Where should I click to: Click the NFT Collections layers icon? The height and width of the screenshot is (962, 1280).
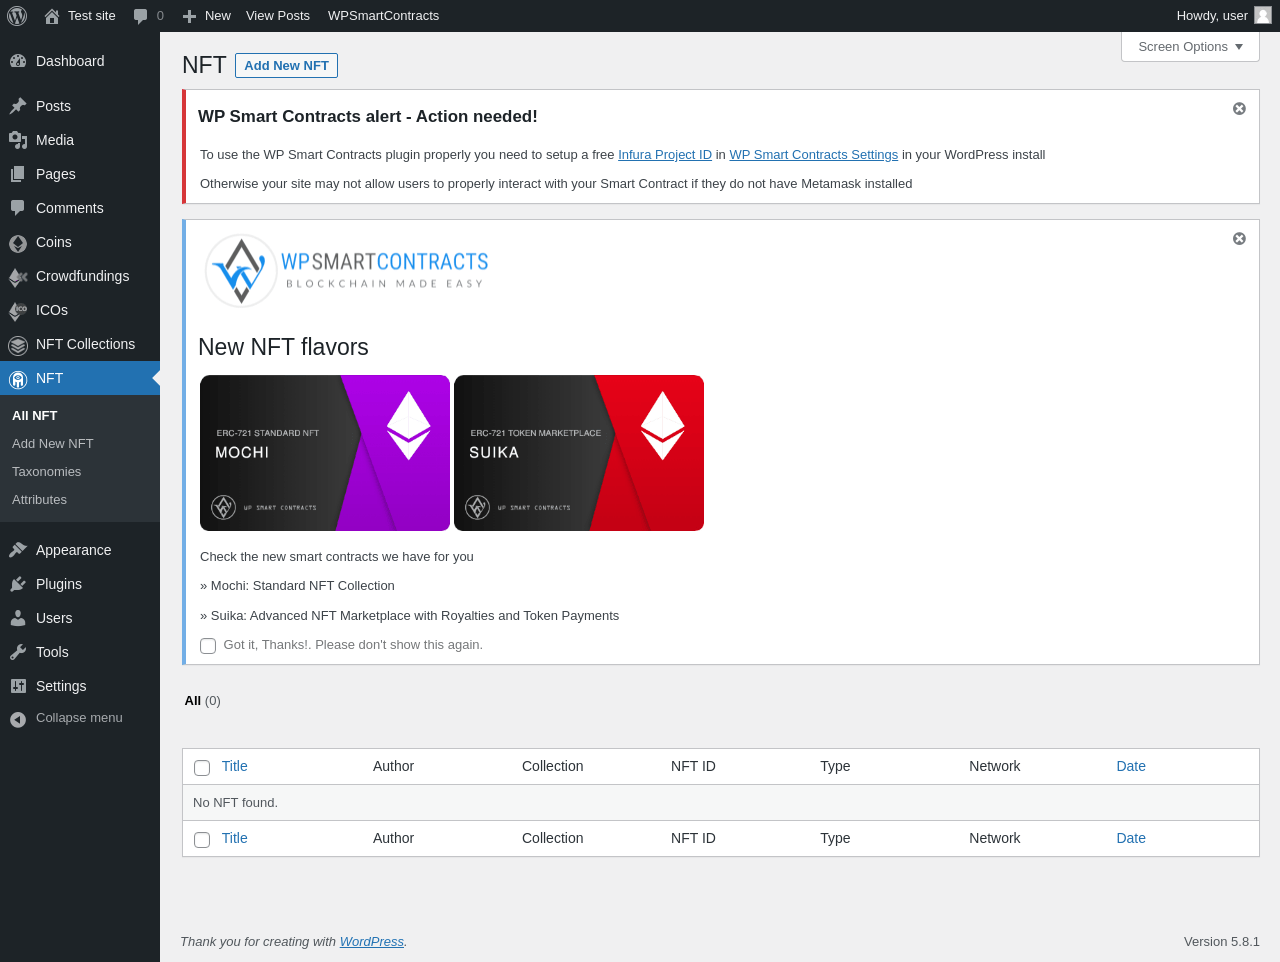click(x=18, y=345)
